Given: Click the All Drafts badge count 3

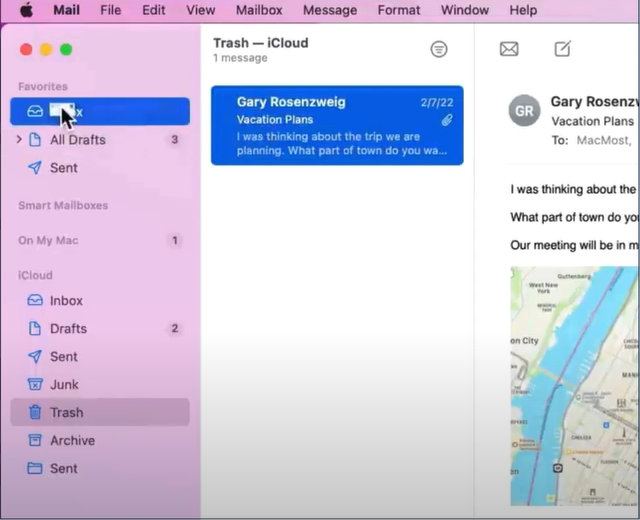Looking at the screenshot, I should [175, 140].
